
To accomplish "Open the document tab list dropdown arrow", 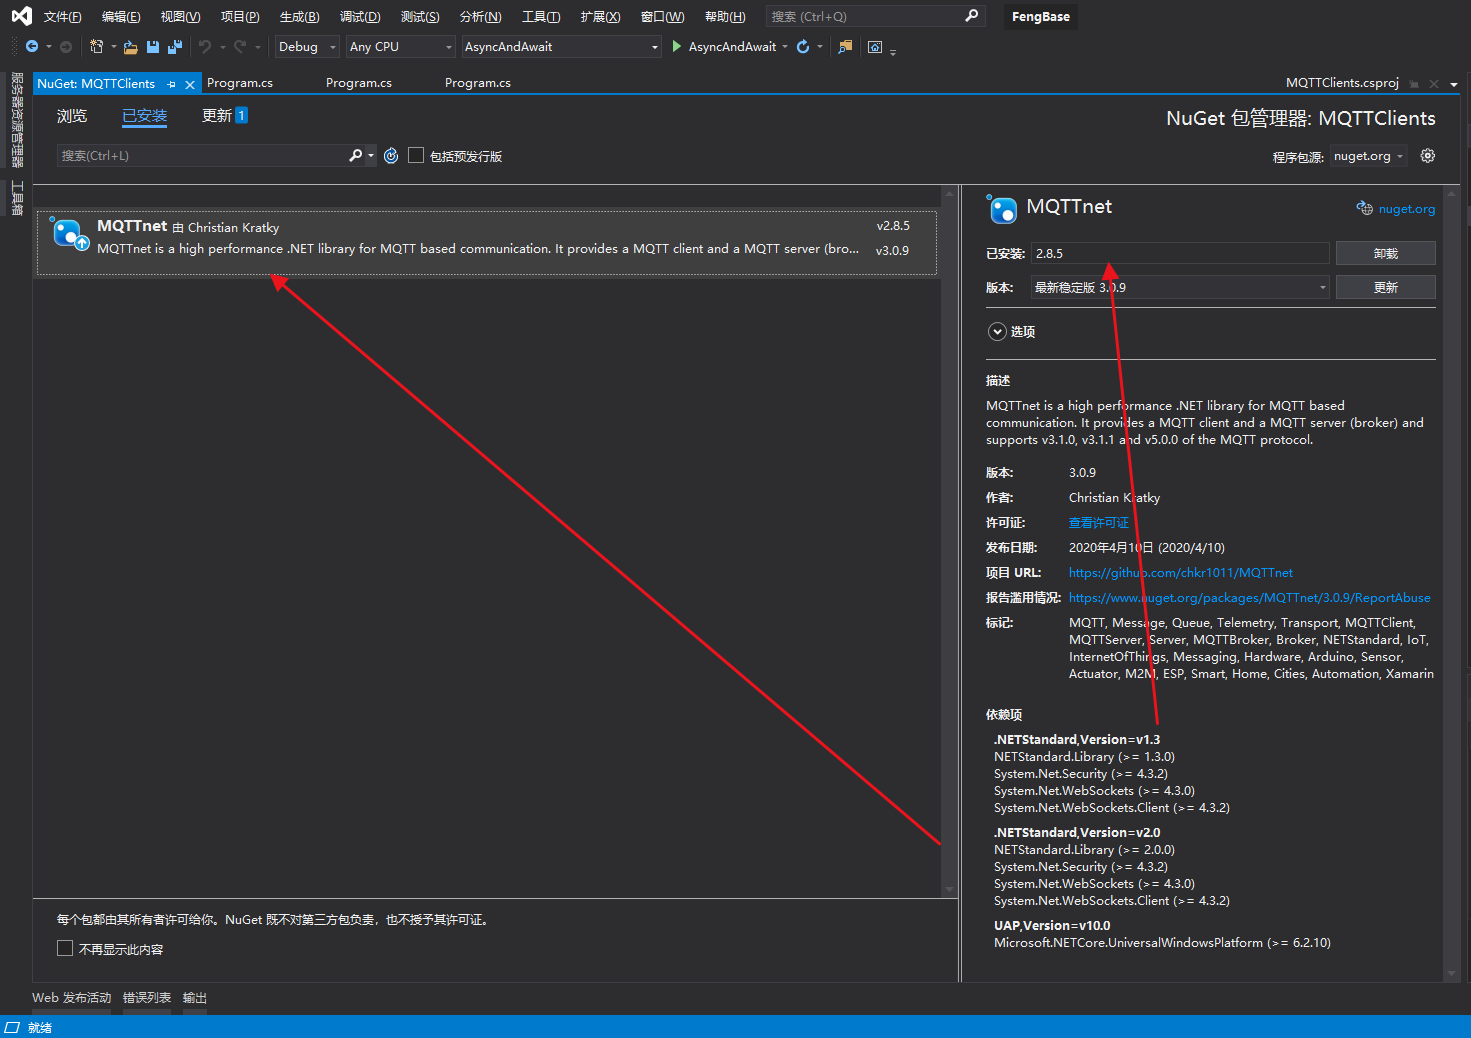I will (x=1454, y=84).
